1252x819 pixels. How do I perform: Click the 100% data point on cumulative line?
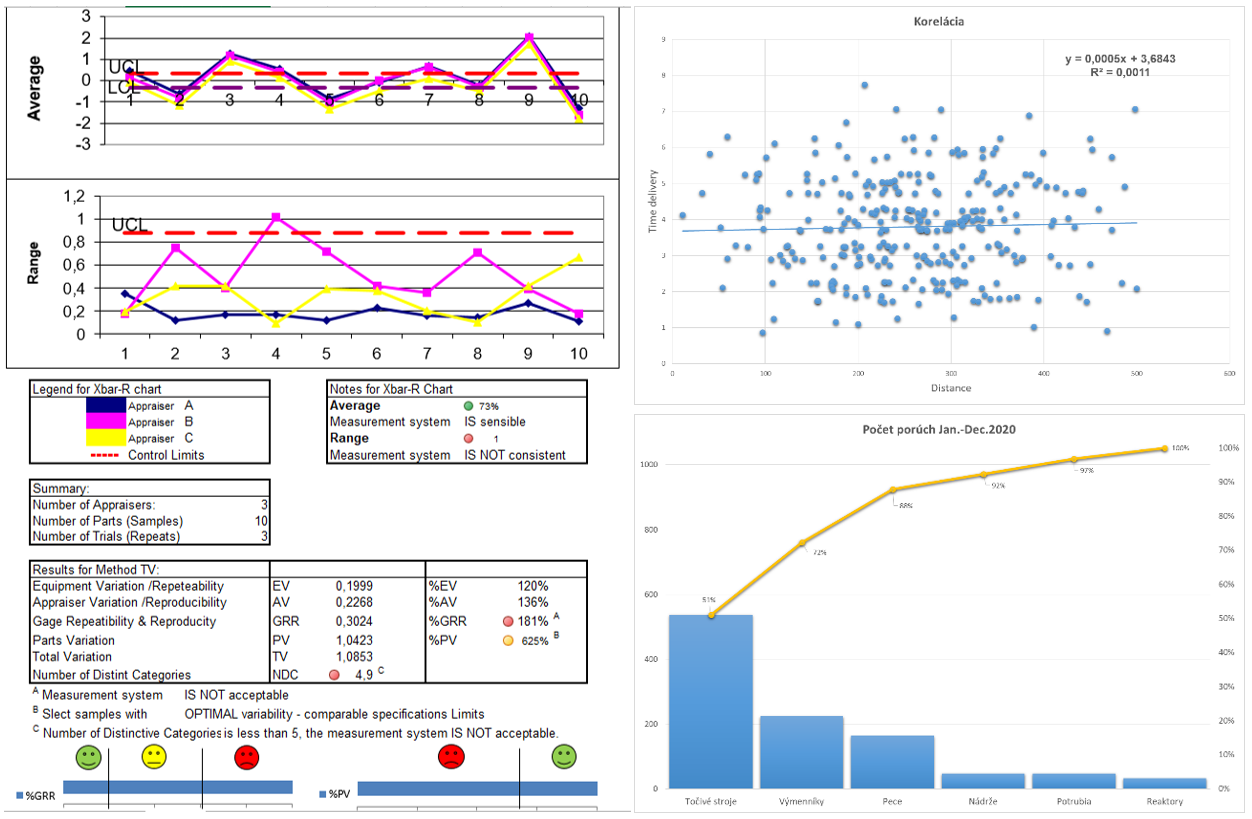[x=1164, y=449]
